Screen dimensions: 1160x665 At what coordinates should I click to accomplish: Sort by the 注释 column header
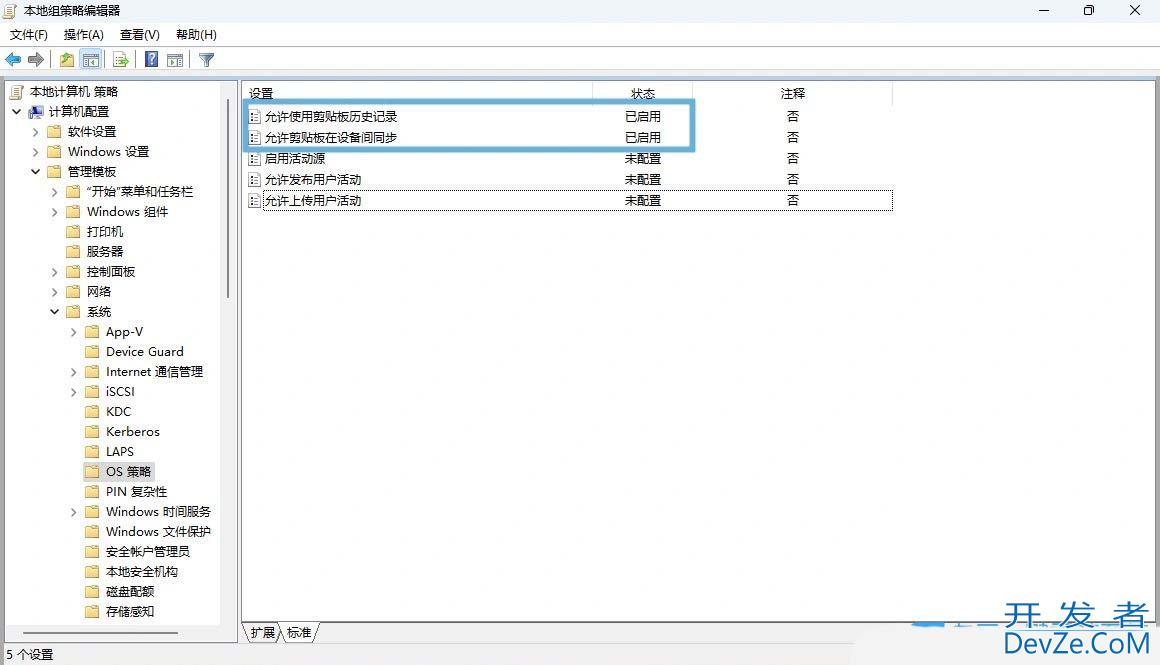[792, 94]
